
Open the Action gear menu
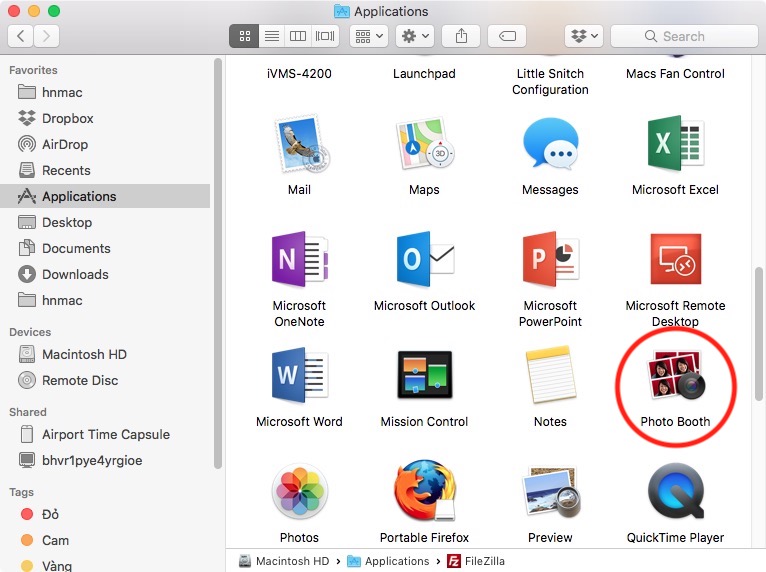click(x=415, y=36)
